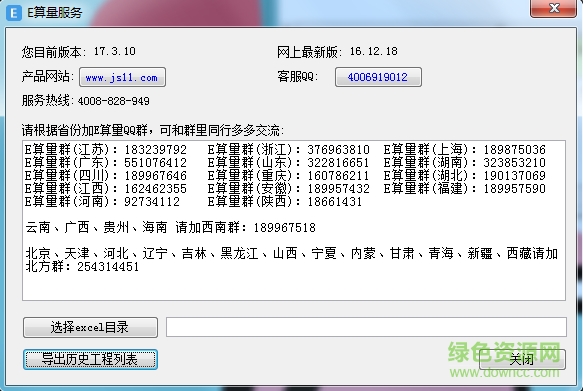Click latest online version 16.12.18

374,51
